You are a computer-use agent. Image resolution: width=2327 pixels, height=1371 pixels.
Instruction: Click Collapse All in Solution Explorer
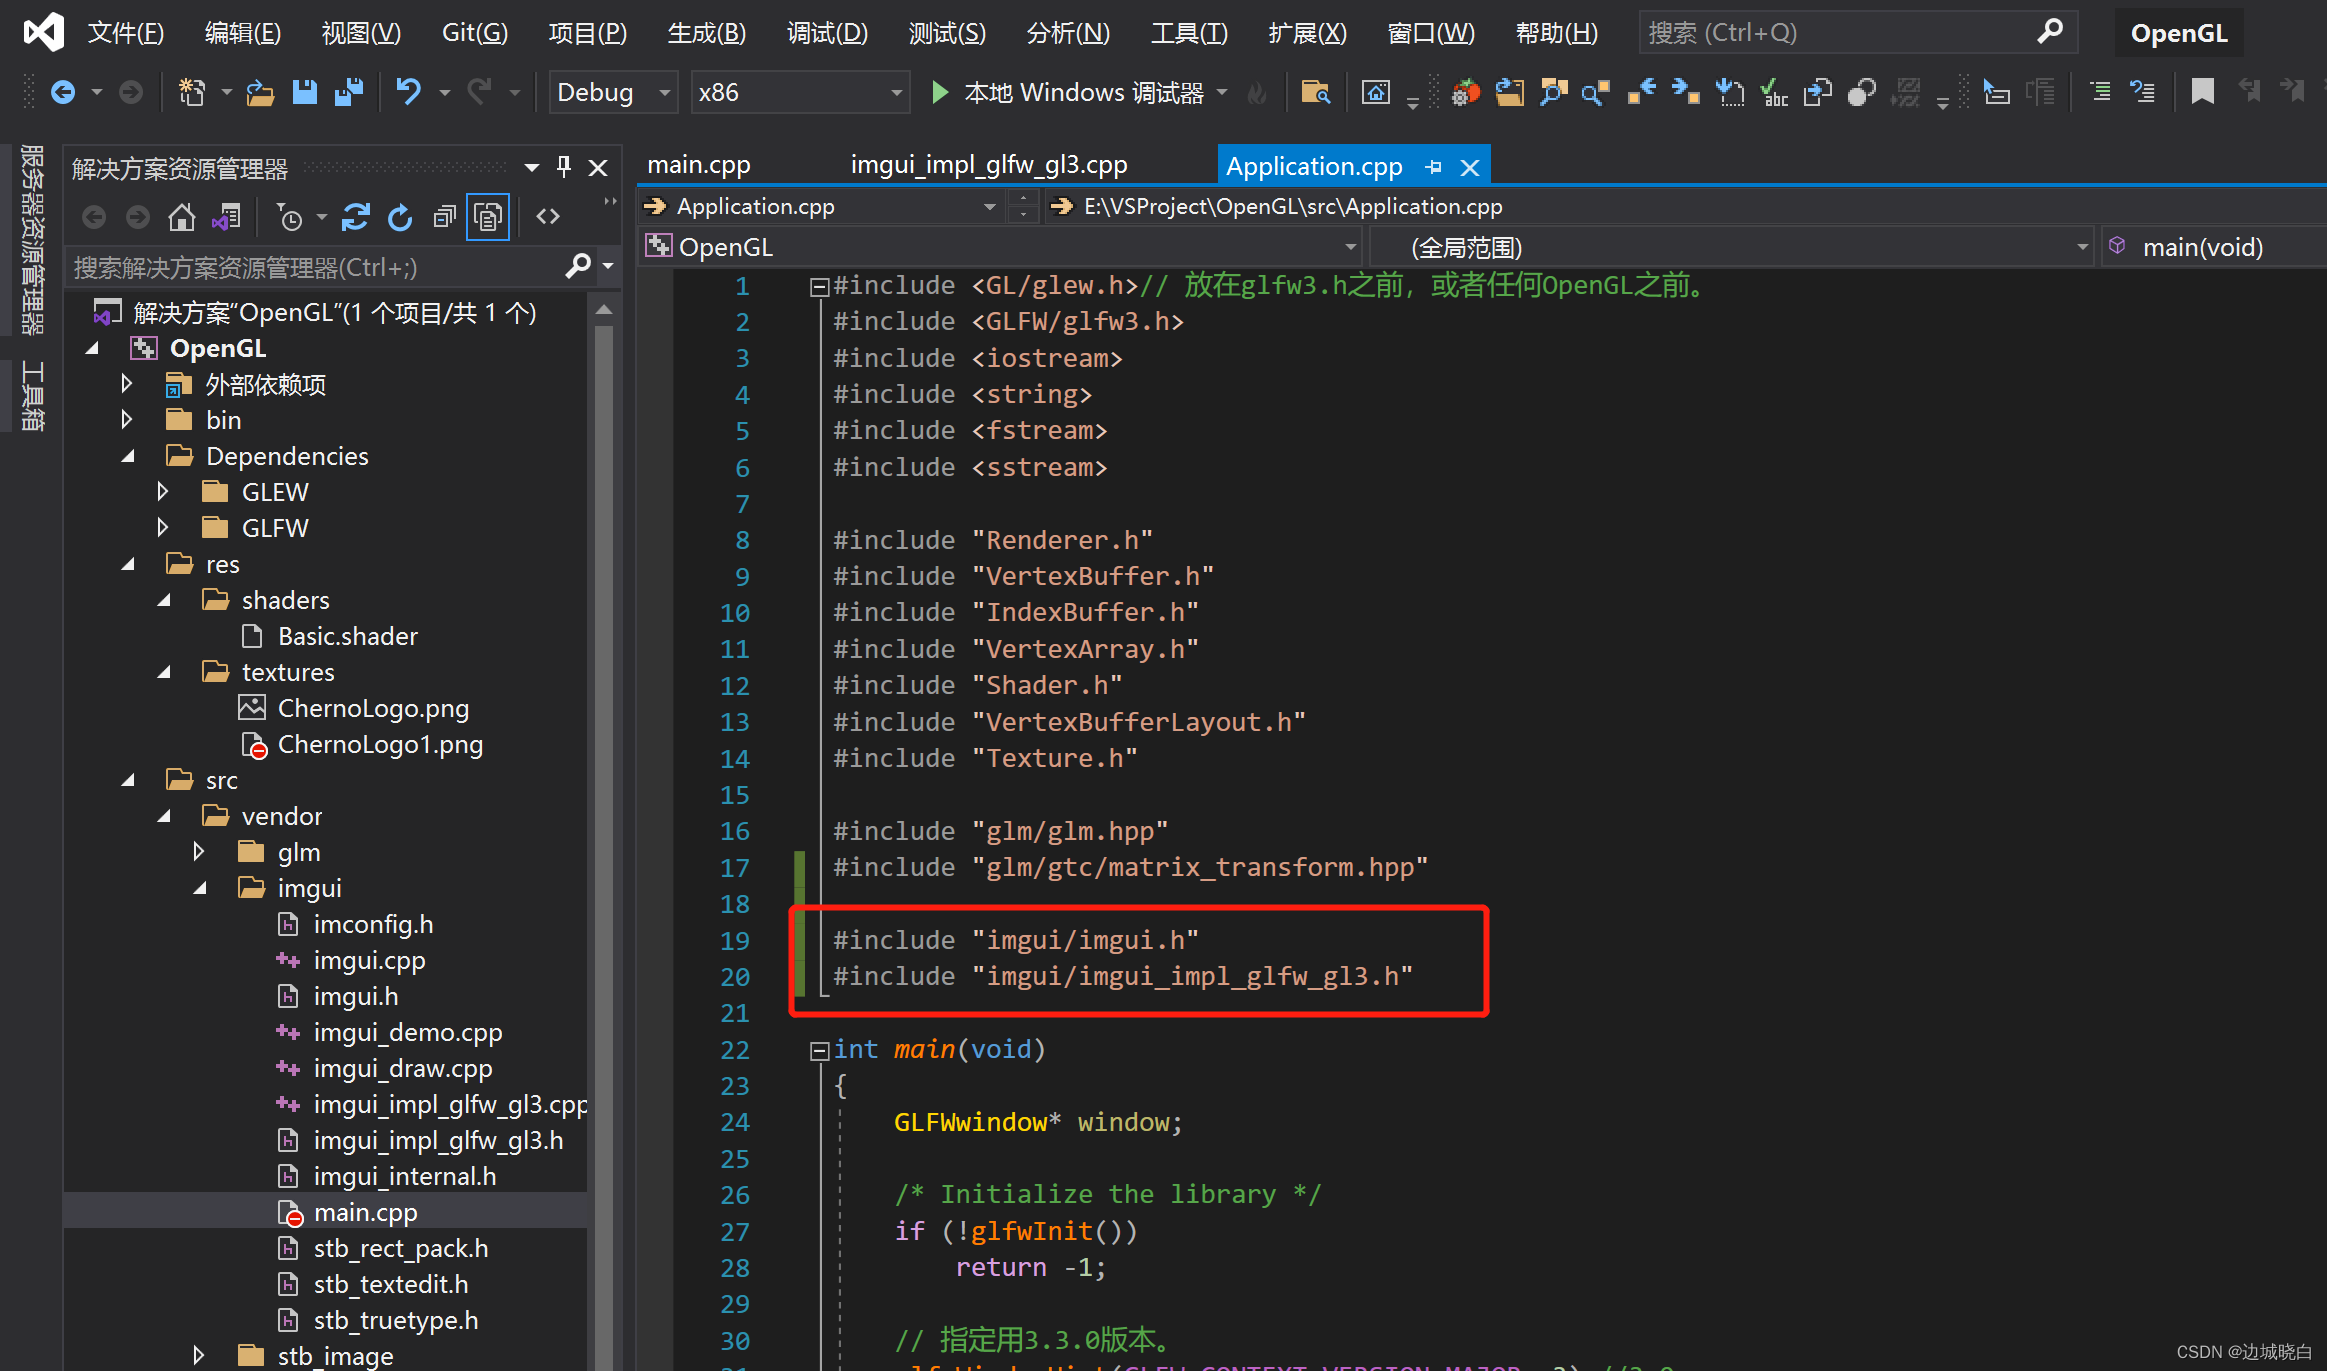[x=444, y=217]
